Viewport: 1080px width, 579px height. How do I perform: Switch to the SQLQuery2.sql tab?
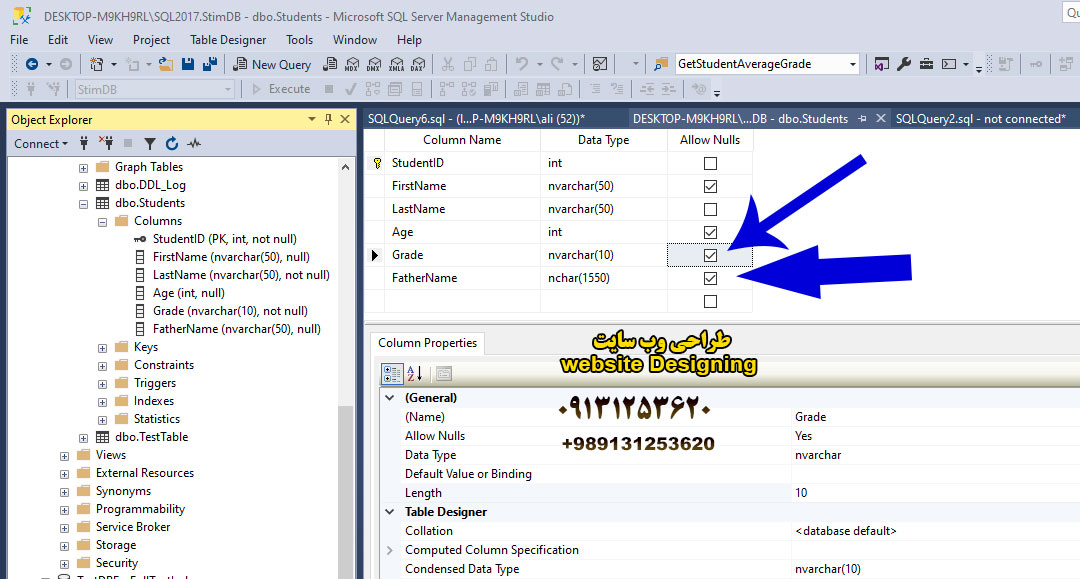(x=979, y=119)
